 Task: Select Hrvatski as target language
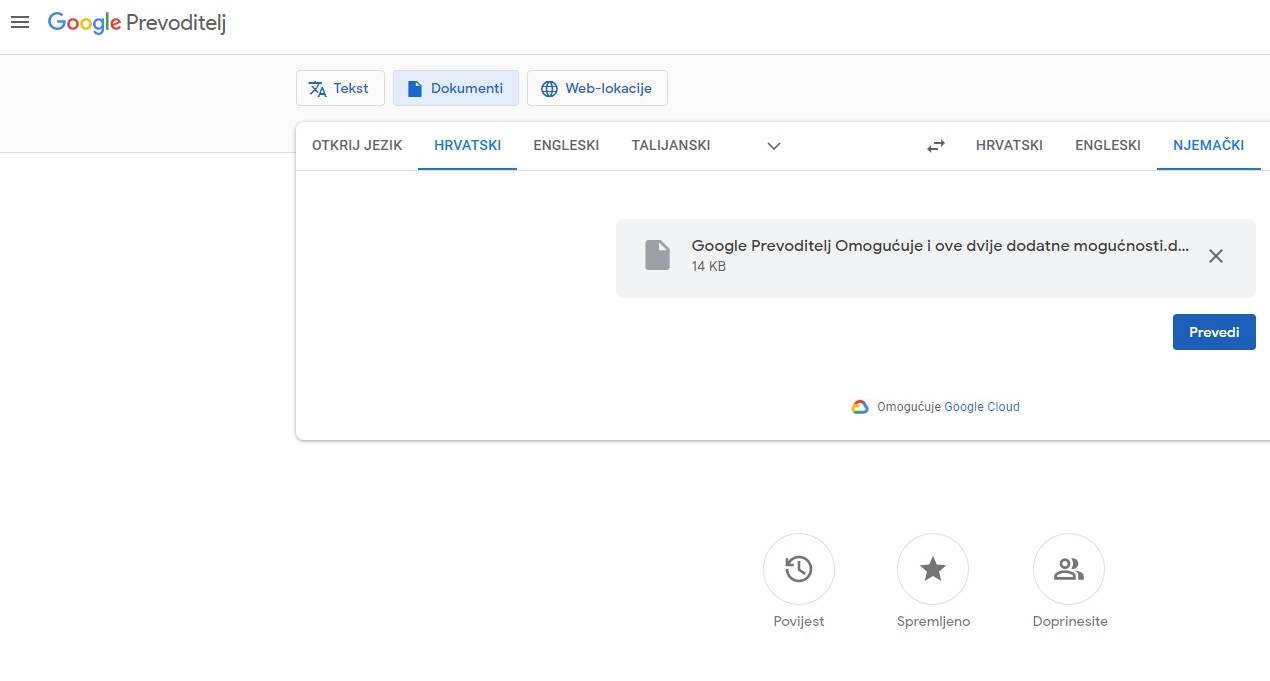(x=1009, y=145)
